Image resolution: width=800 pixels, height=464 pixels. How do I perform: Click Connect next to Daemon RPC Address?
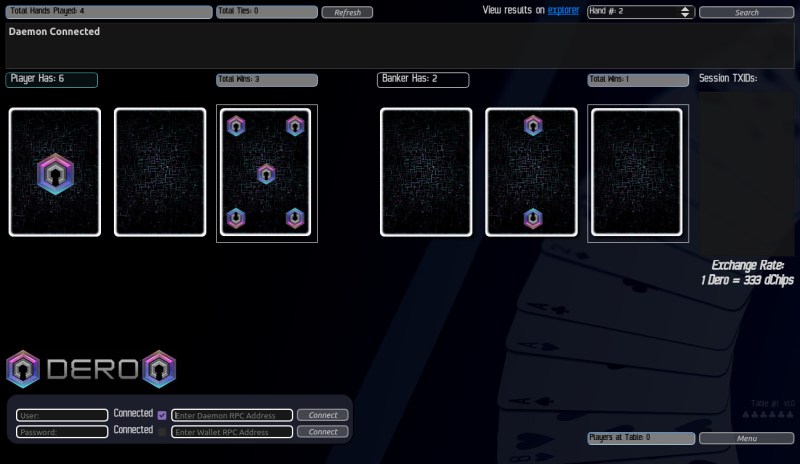[x=322, y=415]
